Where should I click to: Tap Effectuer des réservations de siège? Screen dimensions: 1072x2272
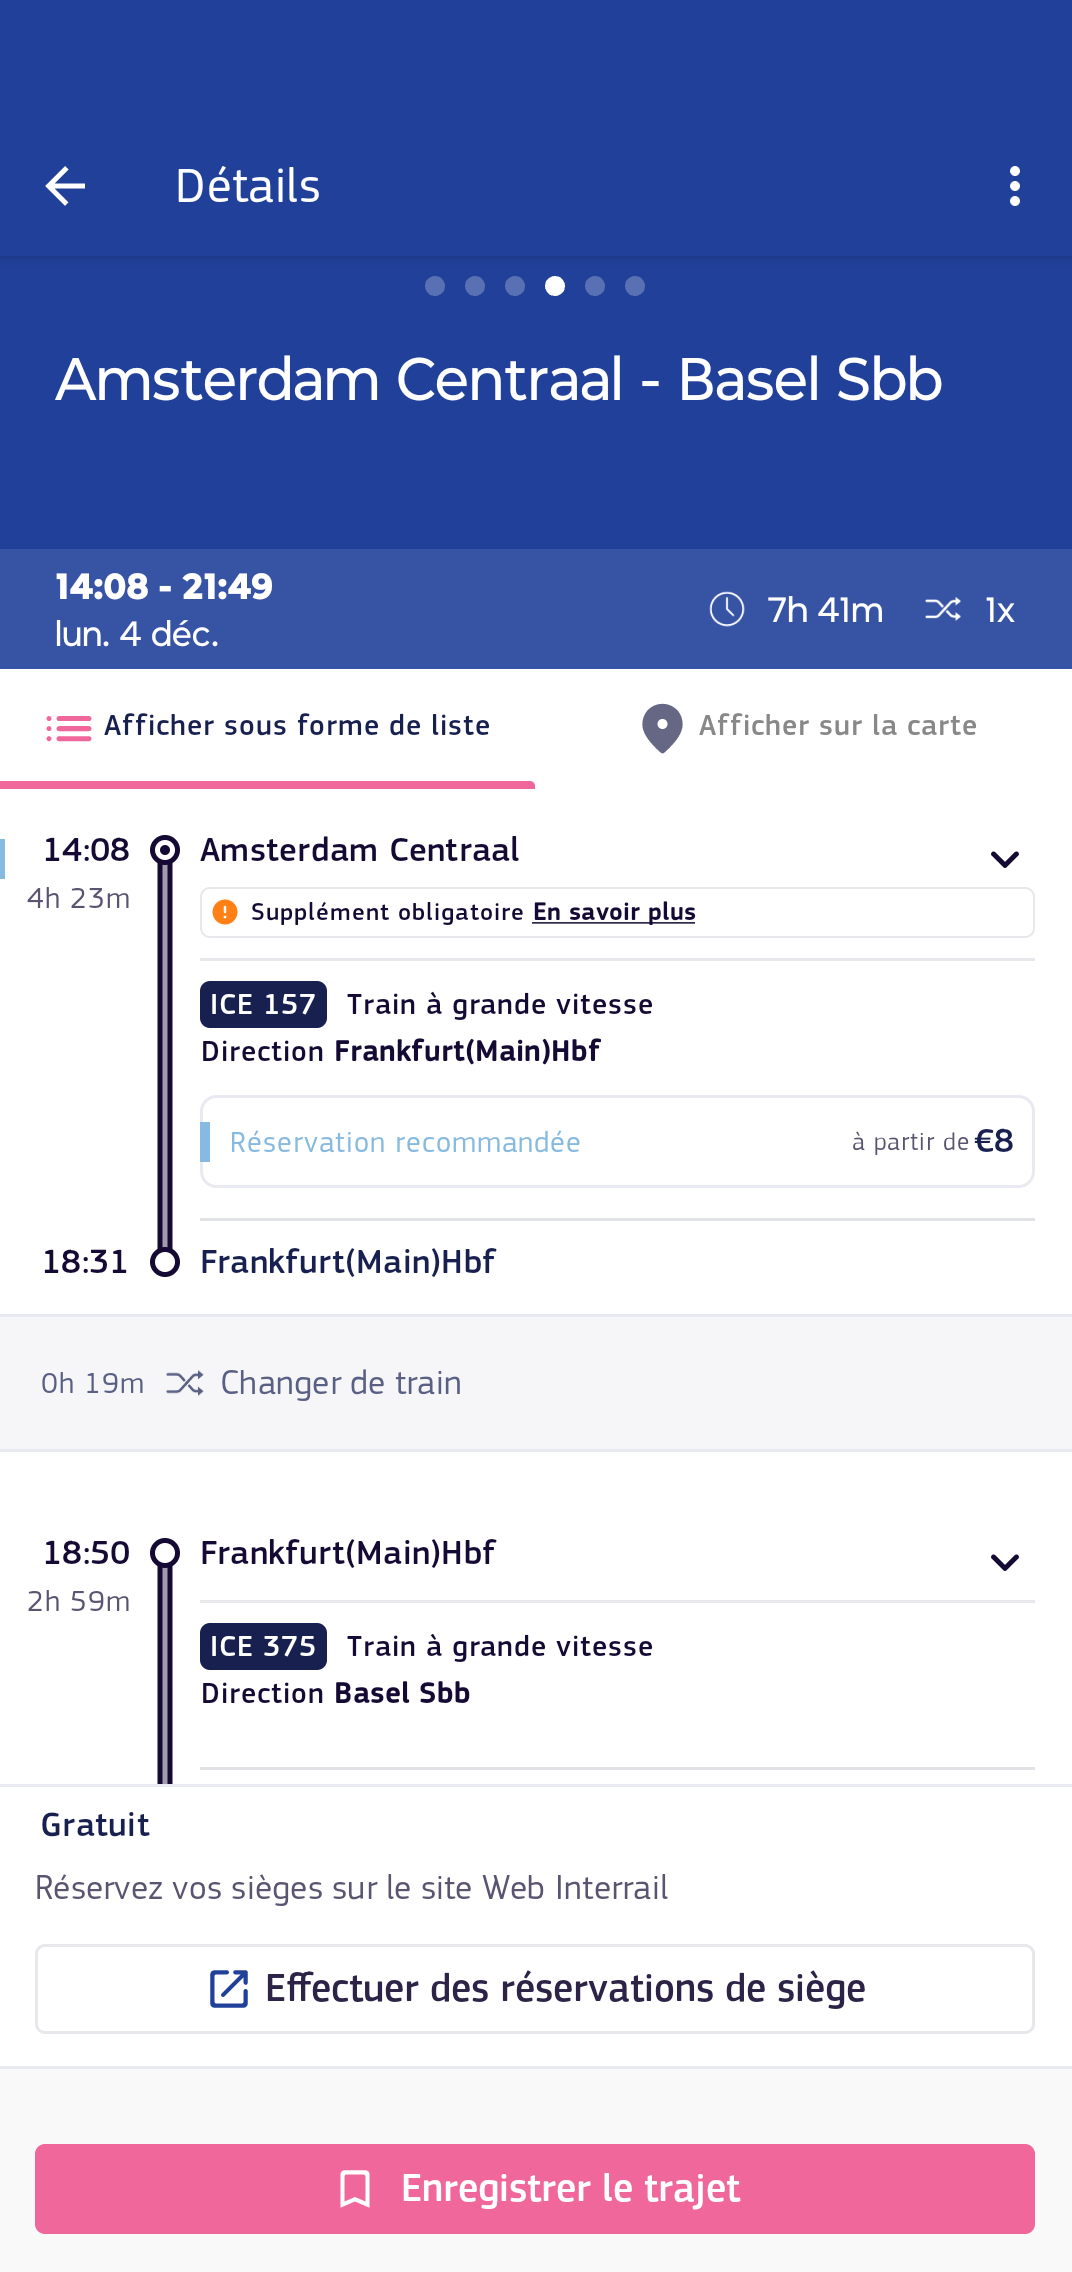(535, 1989)
